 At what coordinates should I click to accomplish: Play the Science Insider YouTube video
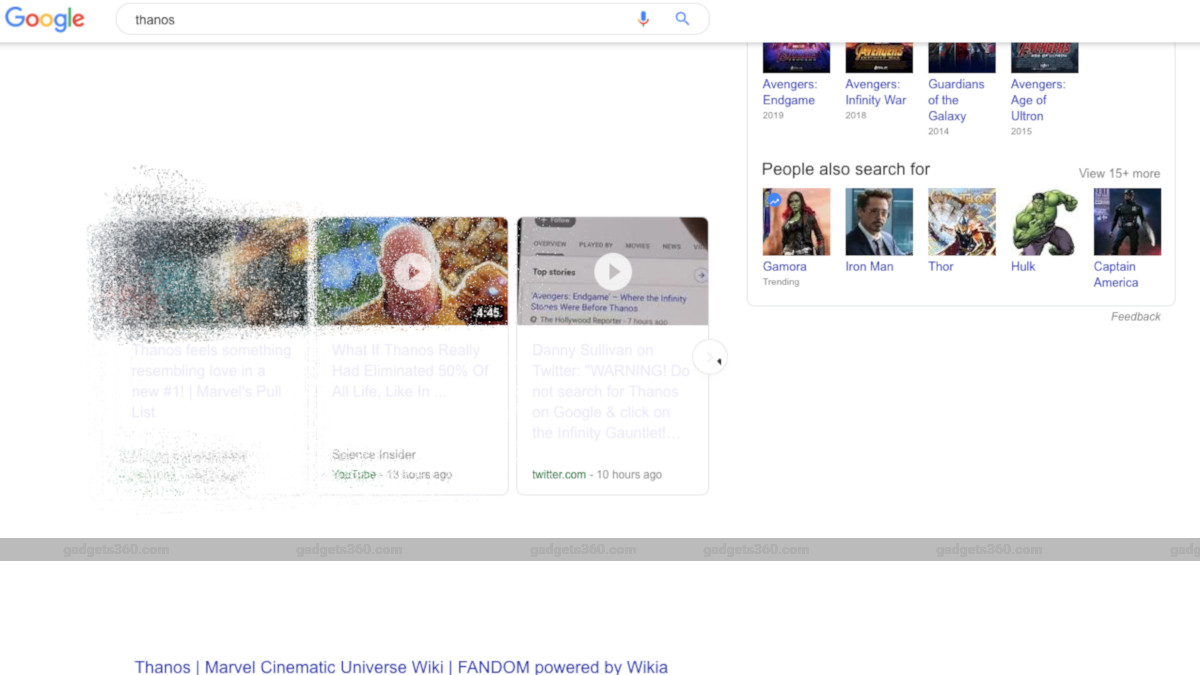coord(413,272)
